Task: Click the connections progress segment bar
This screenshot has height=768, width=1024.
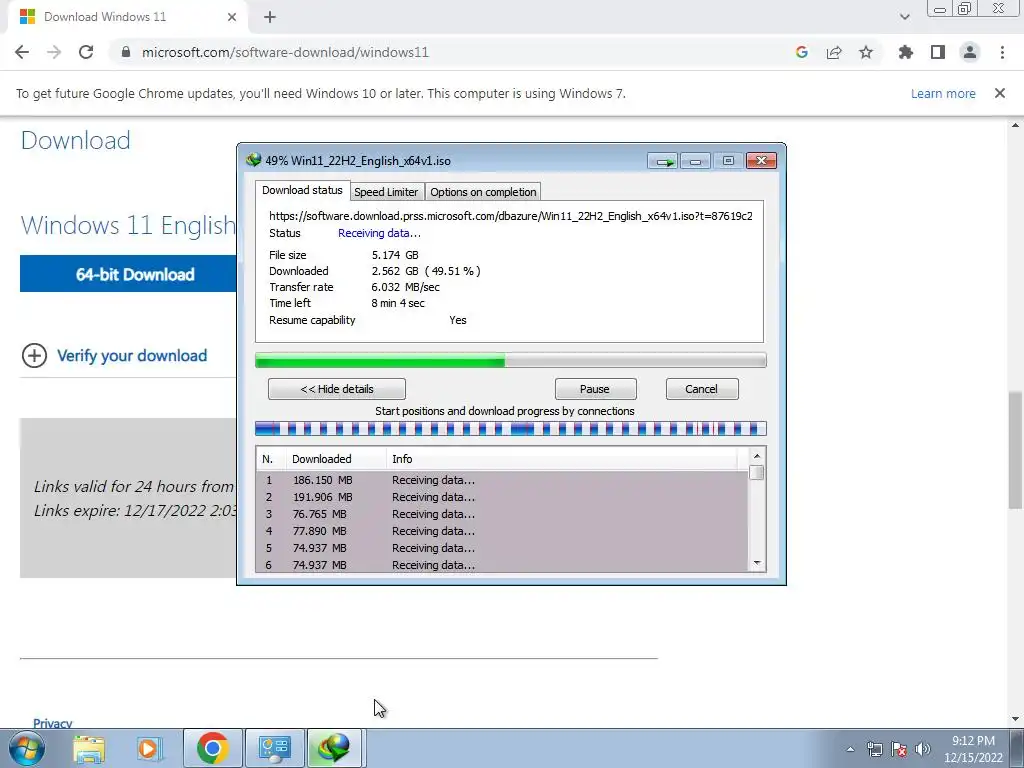Action: [511, 428]
